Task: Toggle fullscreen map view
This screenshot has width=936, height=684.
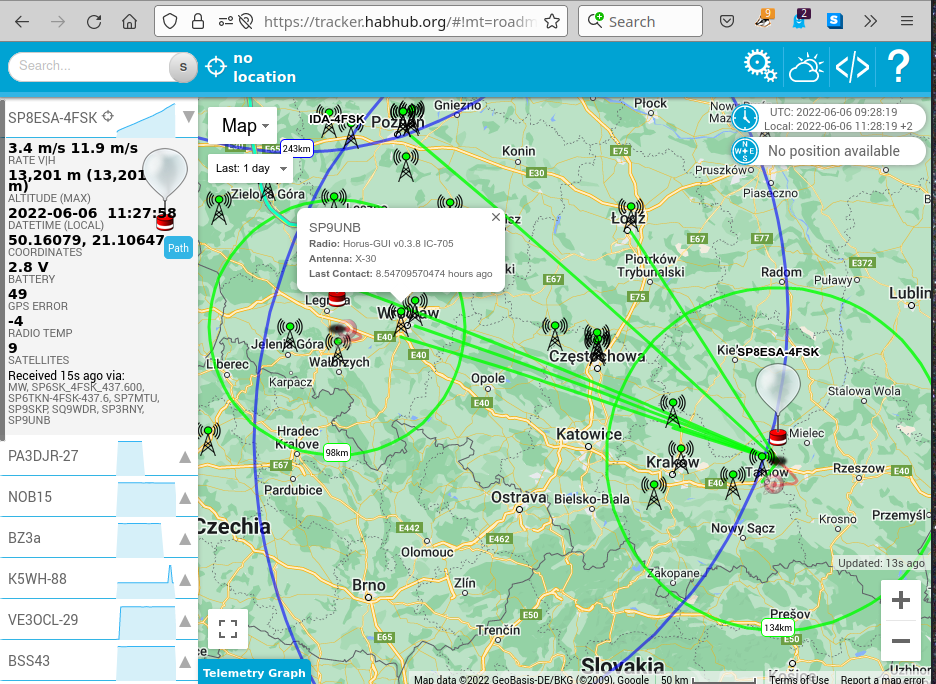Action: coord(228,628)
